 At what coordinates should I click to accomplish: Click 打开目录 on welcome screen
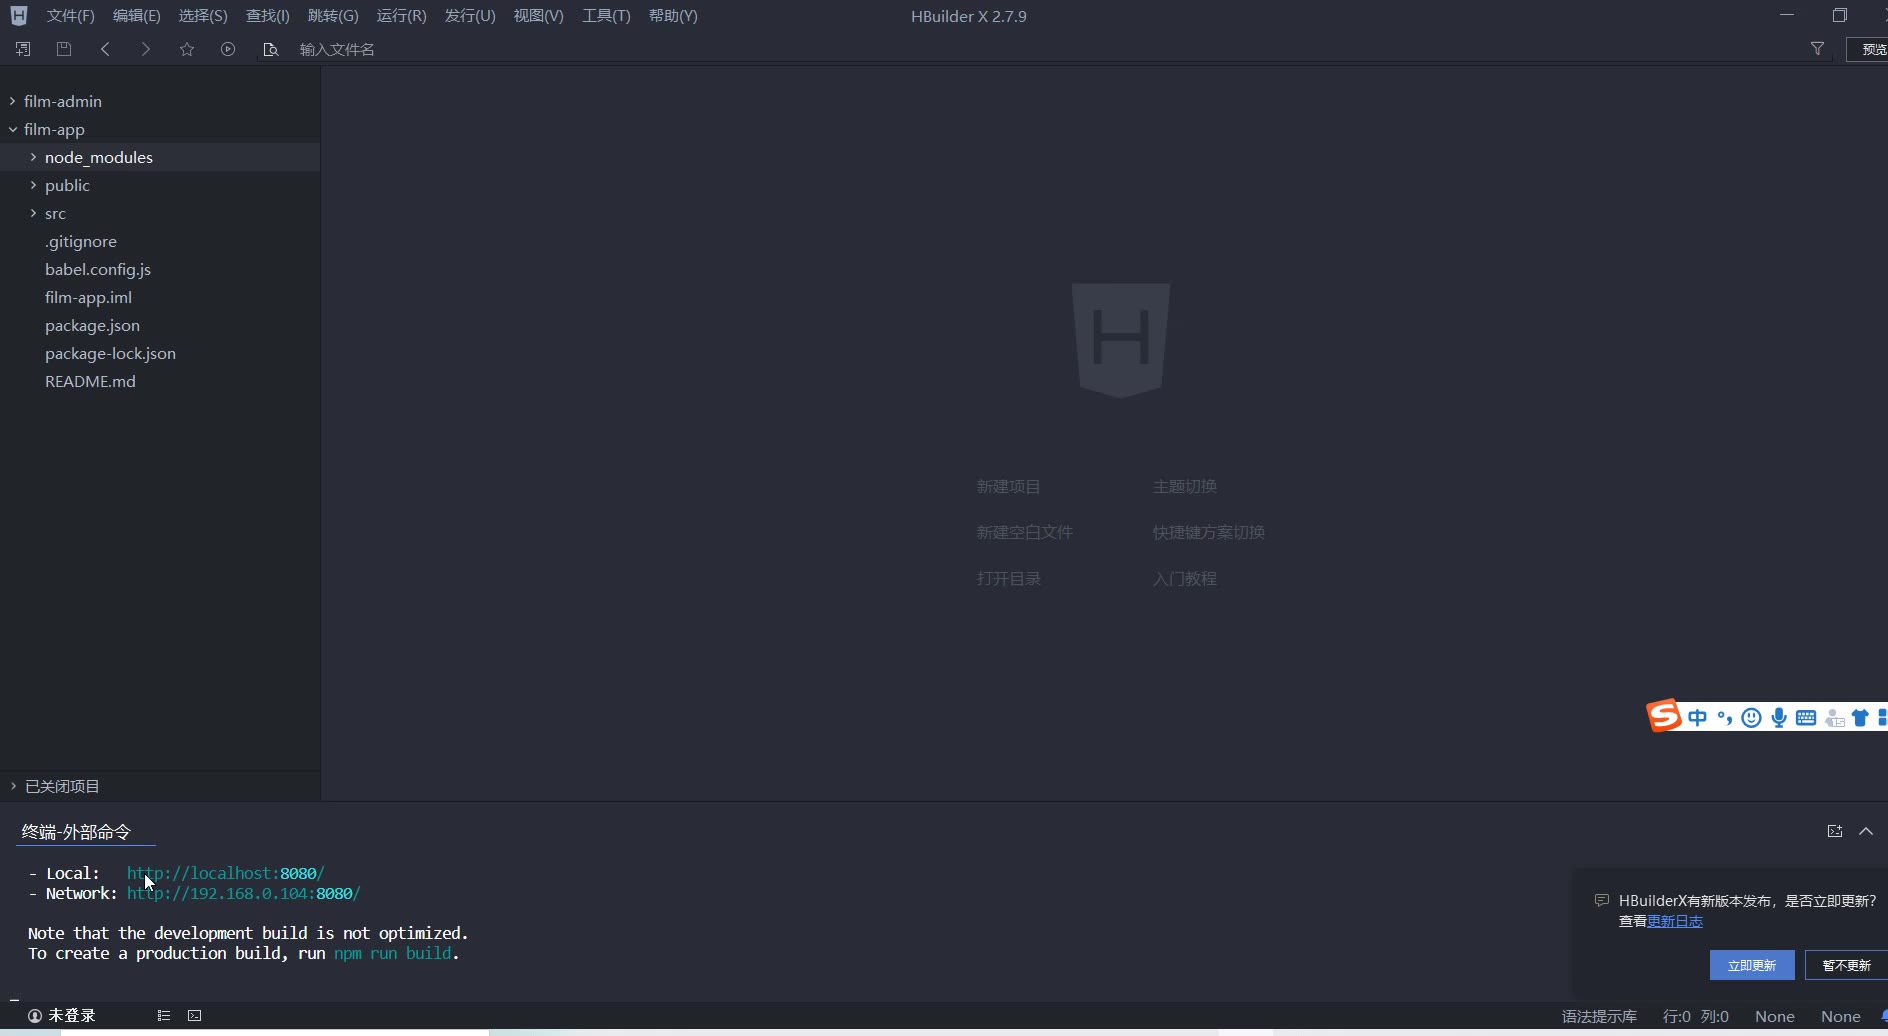[1008, 578]
